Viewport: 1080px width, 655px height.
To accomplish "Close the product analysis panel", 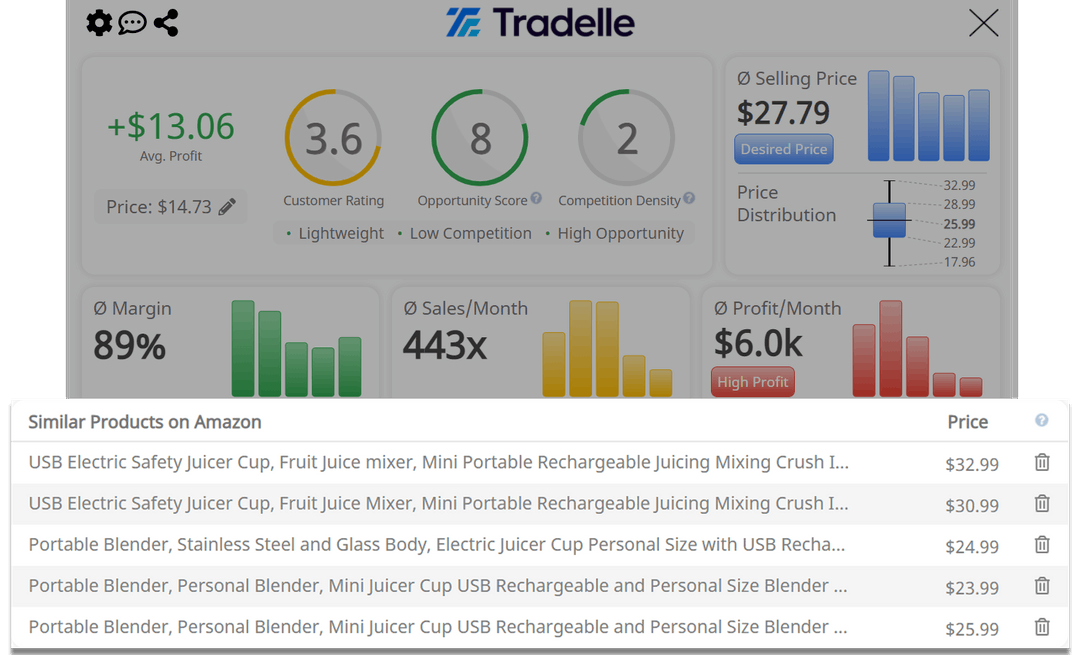I will click(983, 23).
